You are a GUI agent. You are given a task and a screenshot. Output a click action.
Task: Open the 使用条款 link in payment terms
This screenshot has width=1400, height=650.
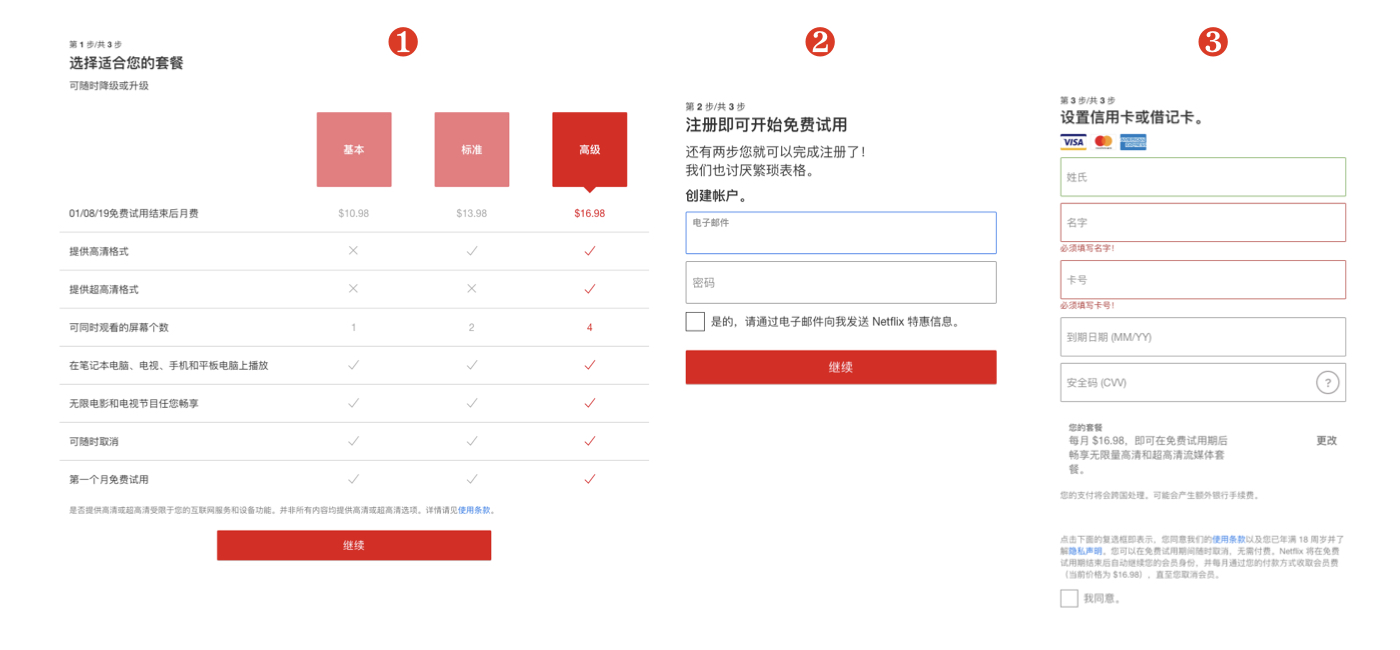pyautogui.click(x=1228, y=539)
